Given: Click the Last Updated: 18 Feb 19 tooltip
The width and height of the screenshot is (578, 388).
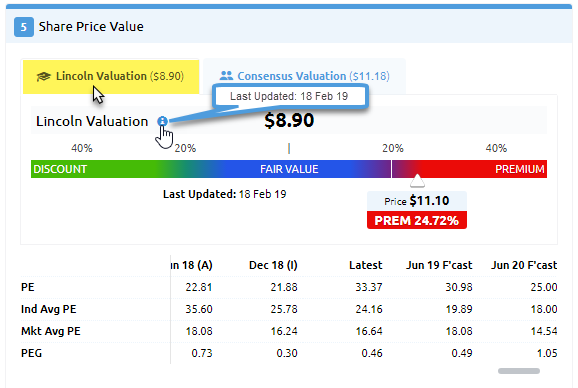Looking at the screenshot, I should 289,96.
